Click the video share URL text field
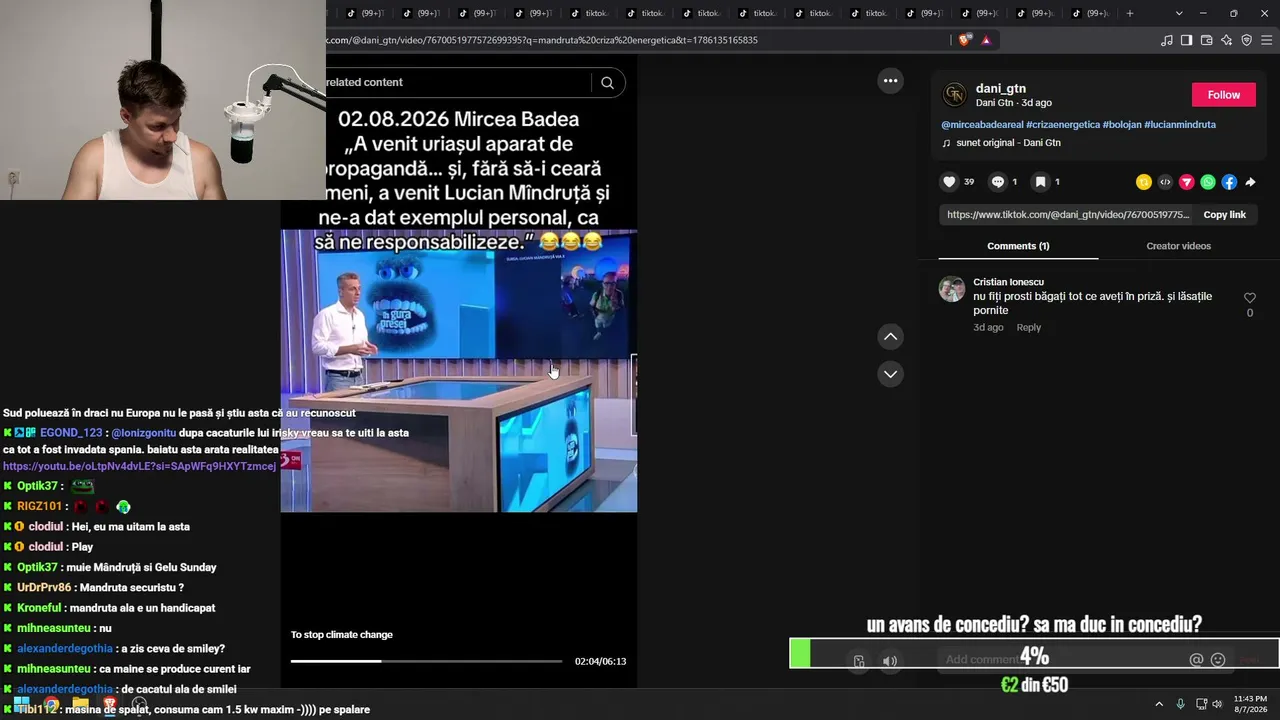Screen dimensions: 1280x720 click(x=1067, y=215)
